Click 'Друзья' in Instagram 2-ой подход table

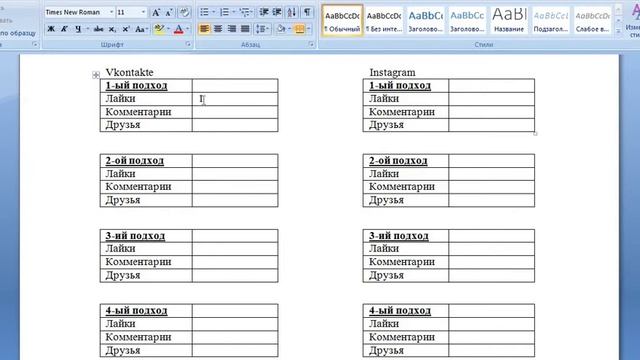click(x=387, y=200)
